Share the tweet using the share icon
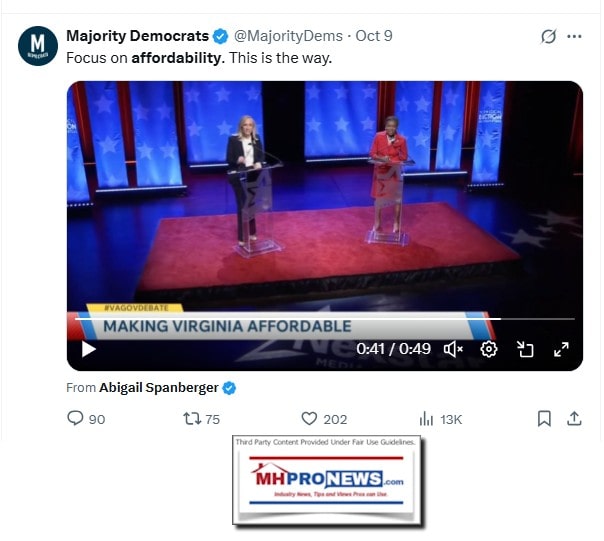Viewport: 604px width, 541px height. 574,419
